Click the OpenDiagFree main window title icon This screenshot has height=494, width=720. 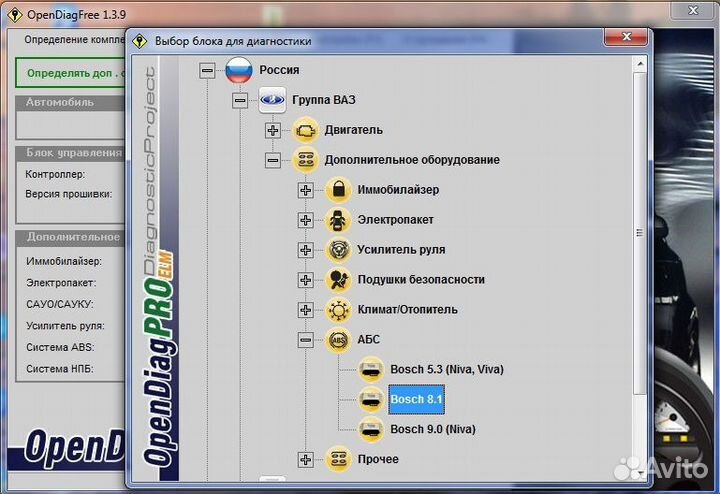15,15
